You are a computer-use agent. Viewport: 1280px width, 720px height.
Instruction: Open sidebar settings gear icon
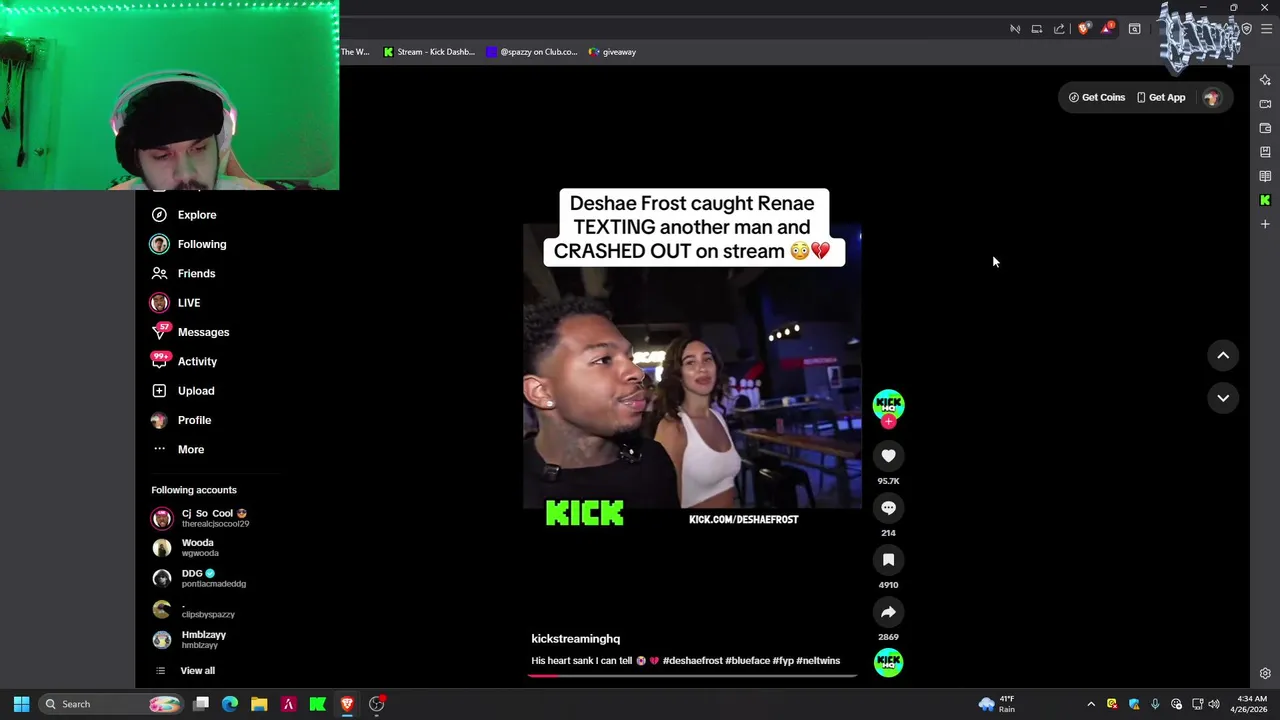coord(1265,673)
